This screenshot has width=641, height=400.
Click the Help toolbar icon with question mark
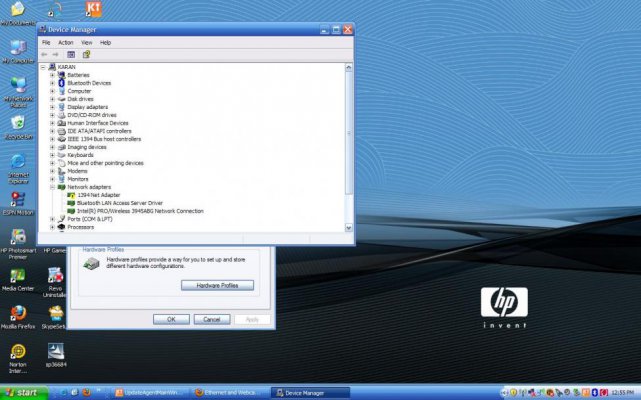click(x=86, y=54)
